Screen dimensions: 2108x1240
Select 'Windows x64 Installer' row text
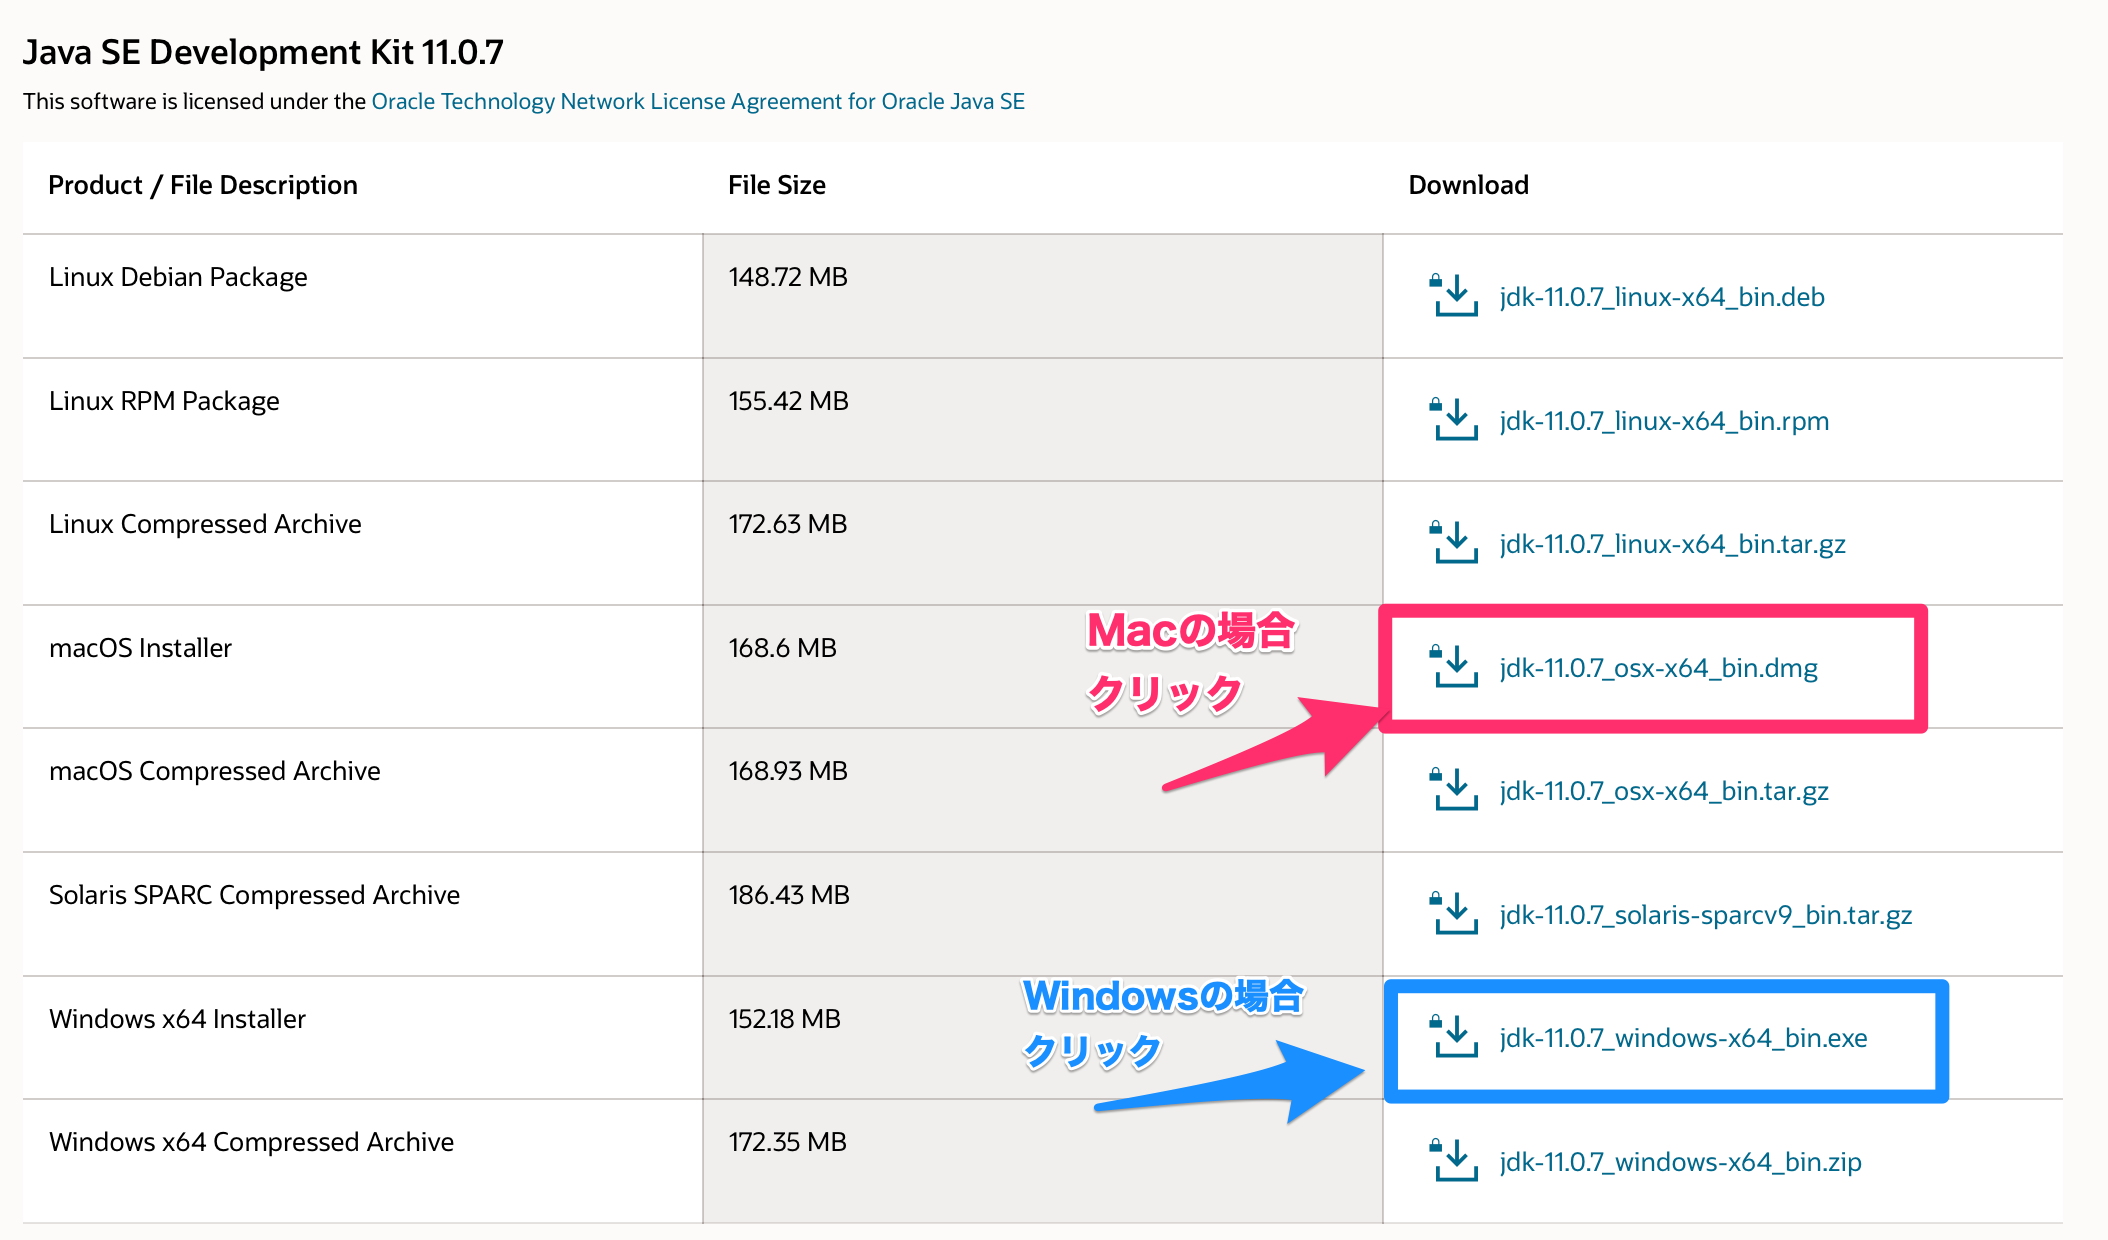pyautogui.click(x=177, y=1019)
